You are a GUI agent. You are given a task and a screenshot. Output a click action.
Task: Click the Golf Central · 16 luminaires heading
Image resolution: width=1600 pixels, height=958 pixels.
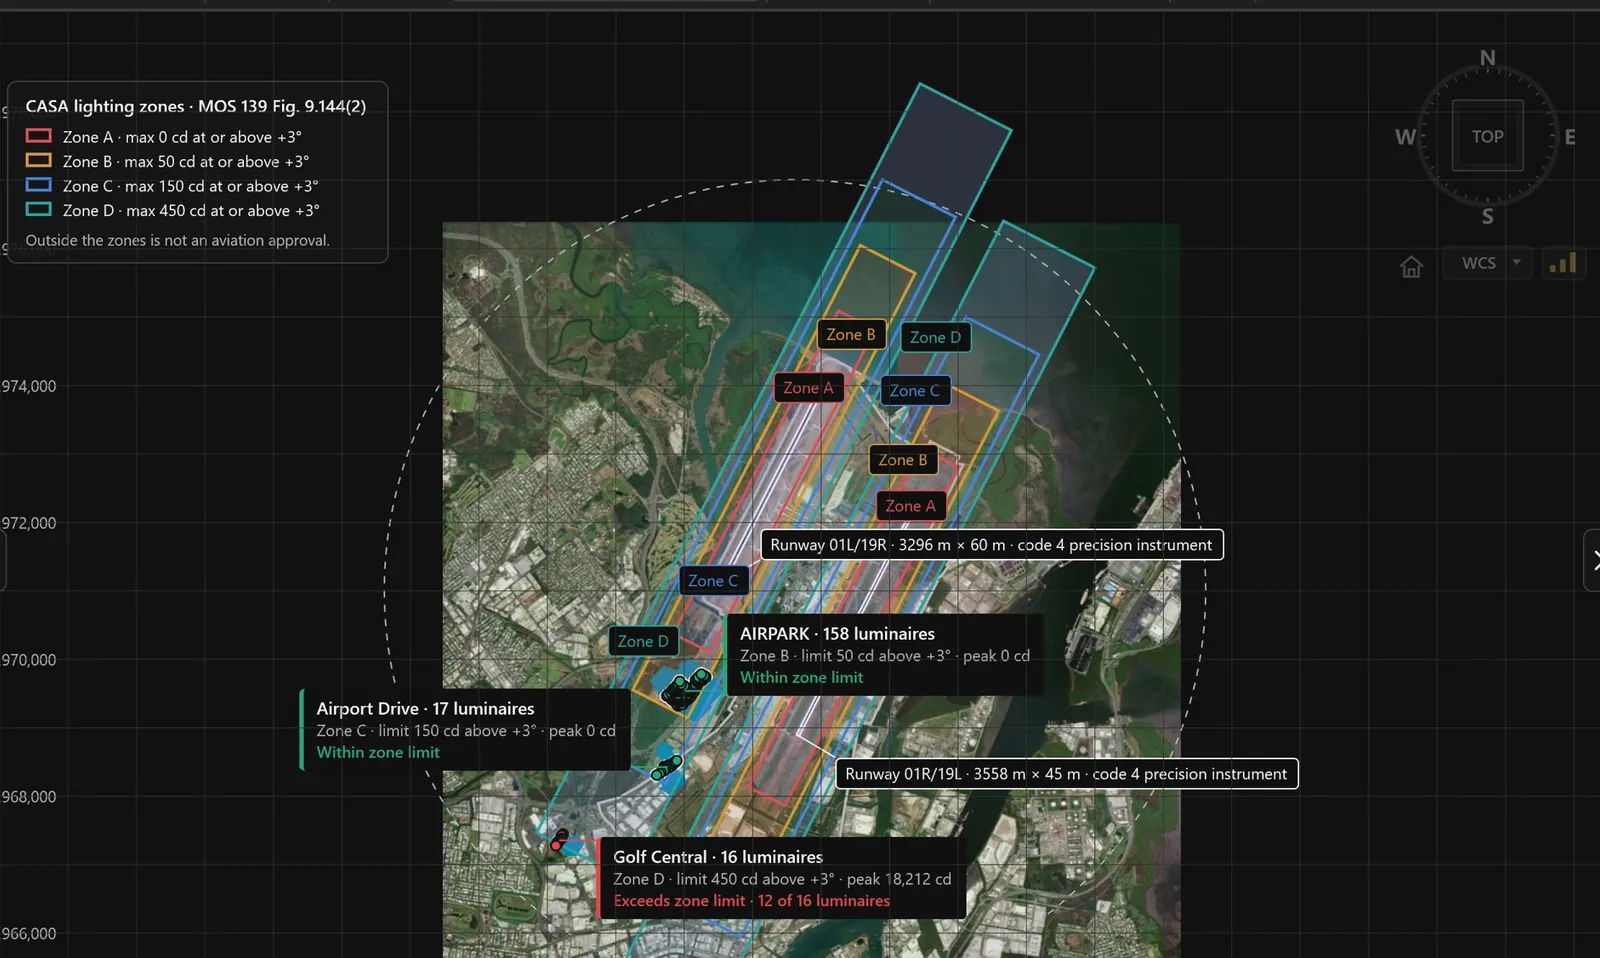(718, 857)
